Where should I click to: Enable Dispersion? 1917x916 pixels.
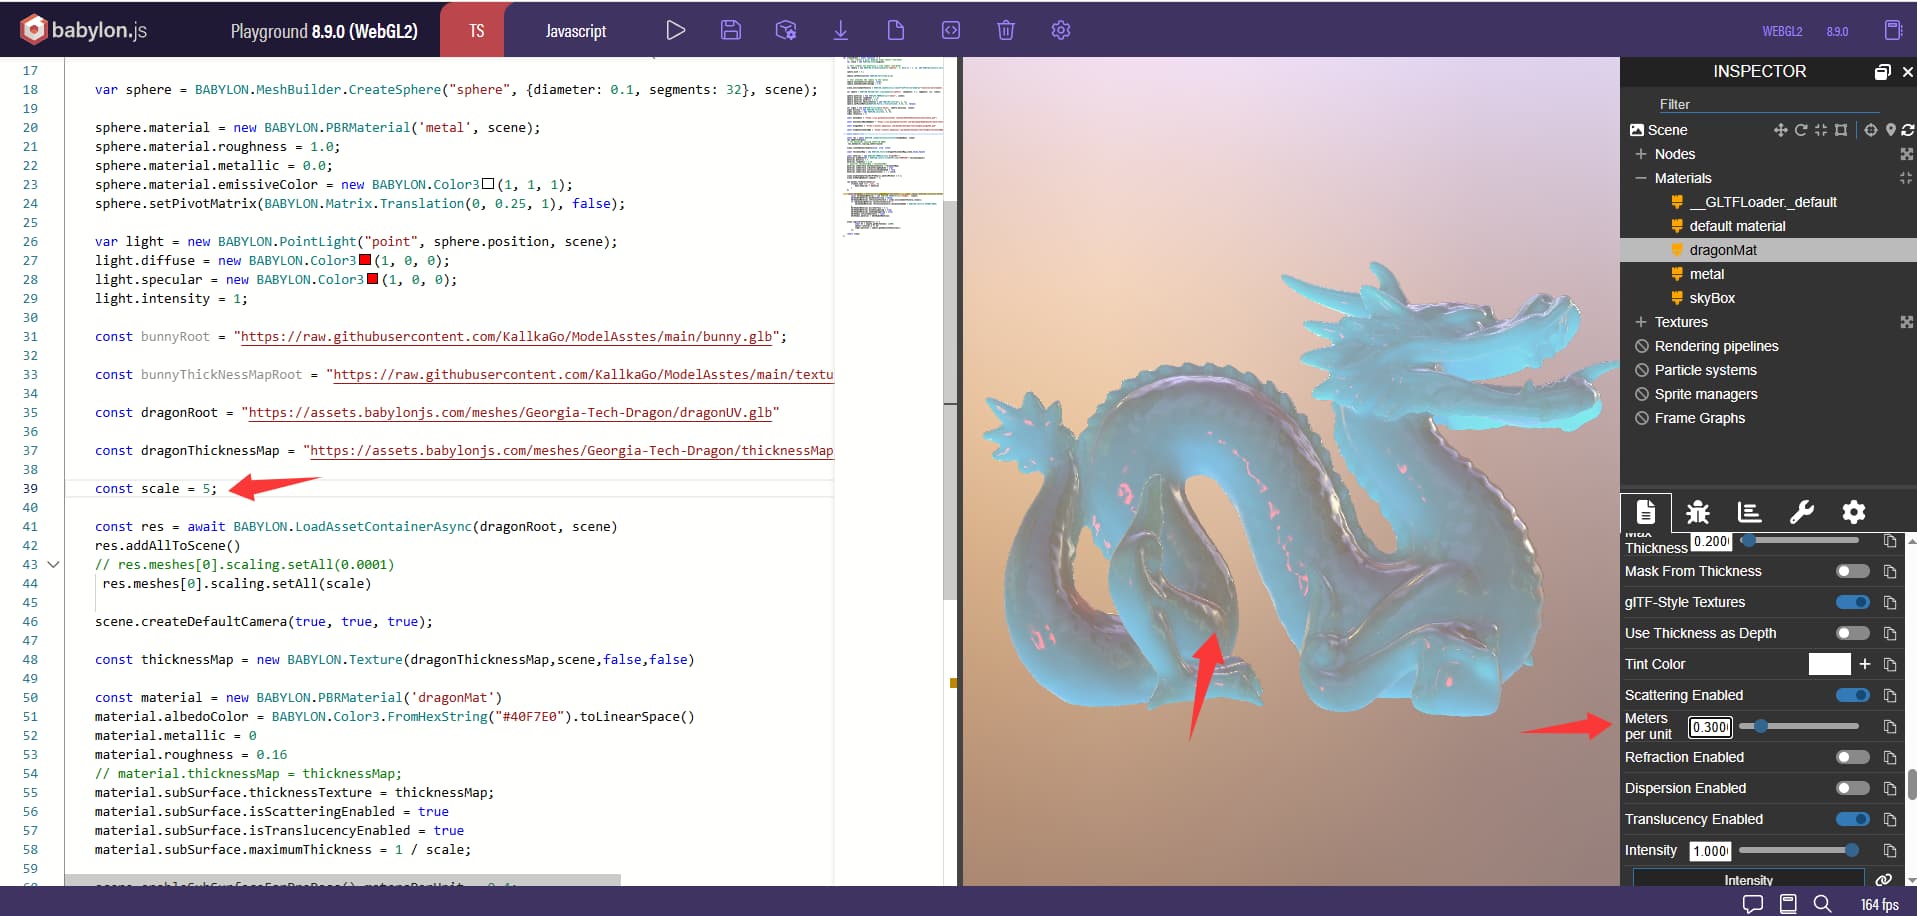pyautogui.click(x=1853, y=788)
